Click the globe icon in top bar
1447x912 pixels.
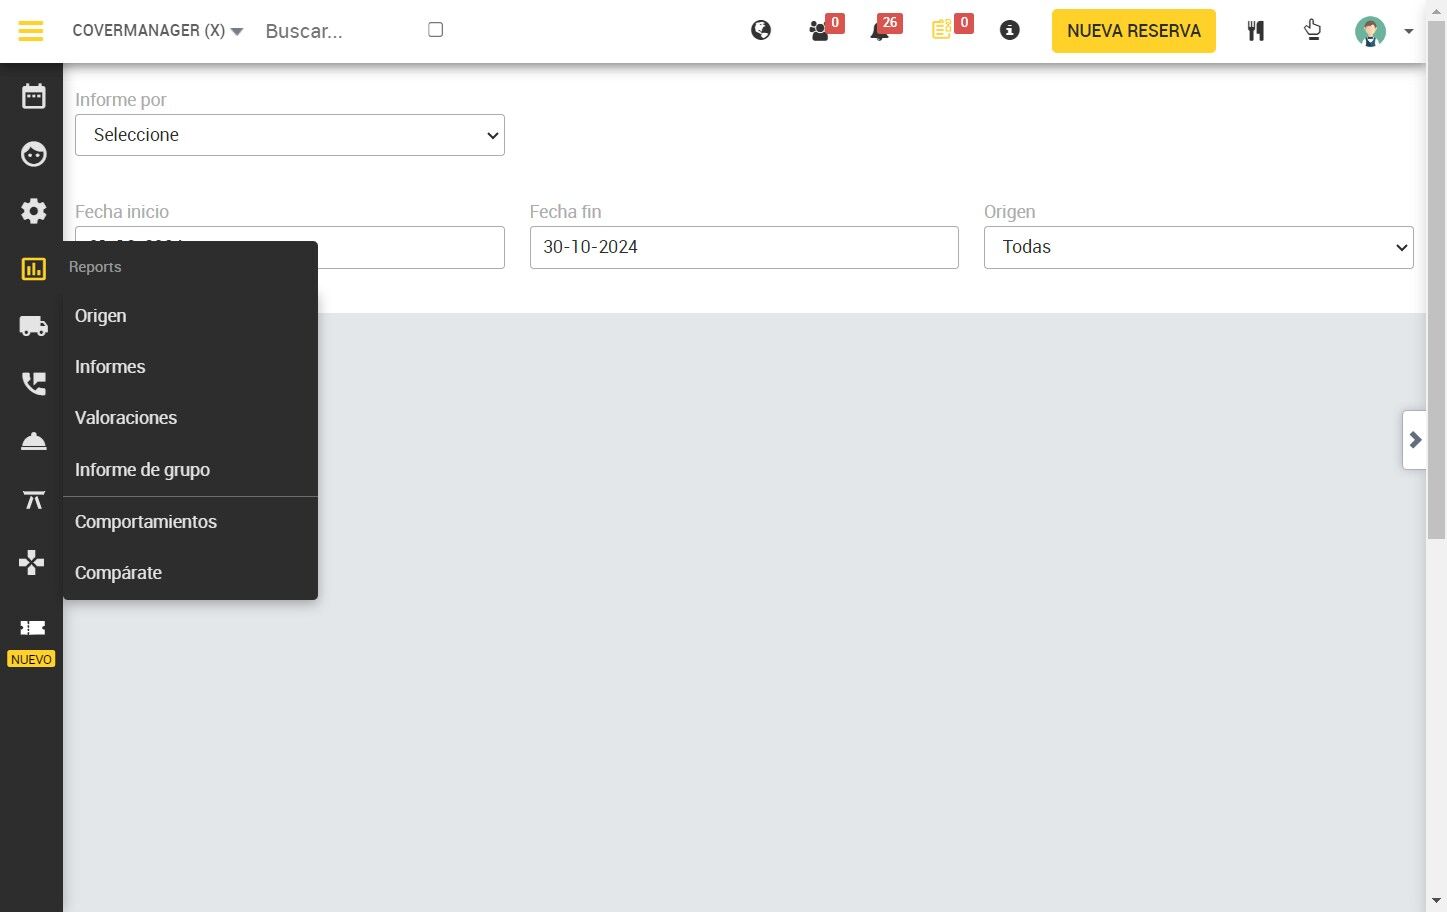point(761,30)
